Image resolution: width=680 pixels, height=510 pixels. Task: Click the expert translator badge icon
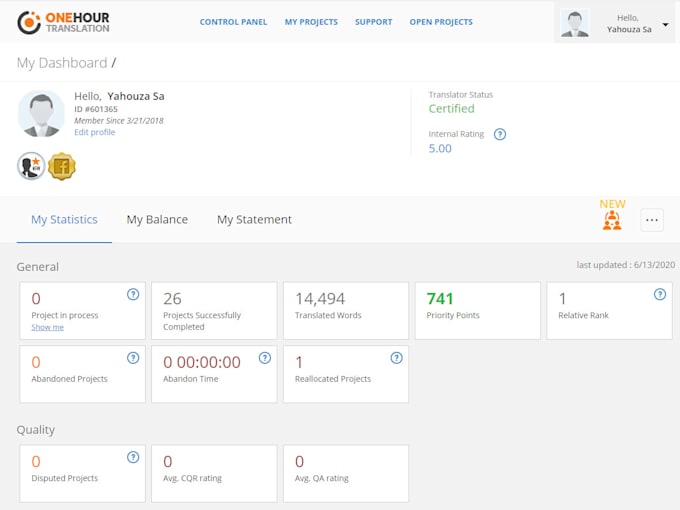[x=31, y=166]
